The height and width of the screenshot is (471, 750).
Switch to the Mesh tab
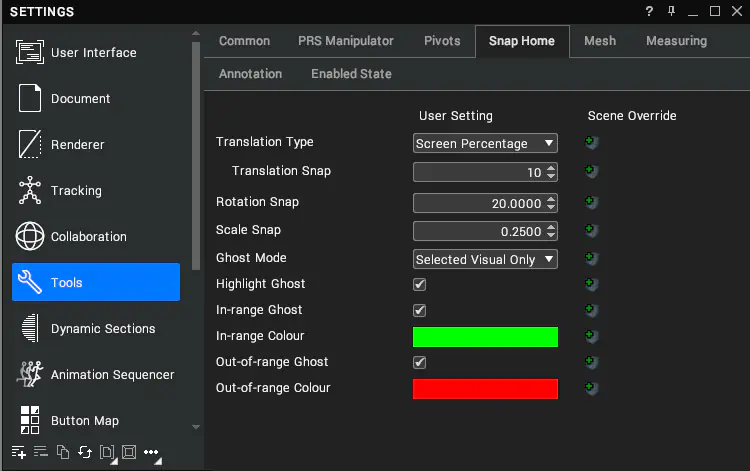[600, 41]
